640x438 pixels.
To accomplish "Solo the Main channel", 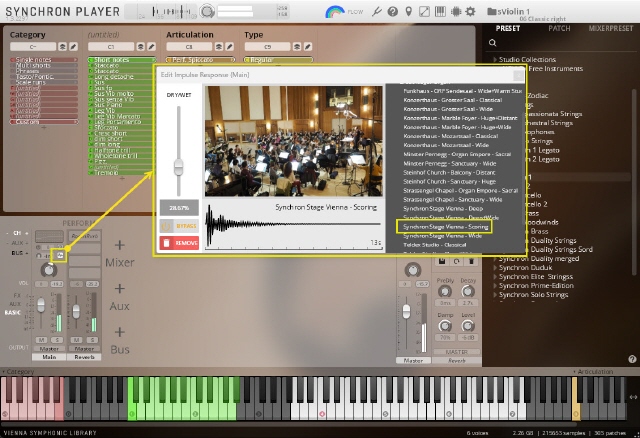I will pyautogui.click(x=57, y=340).
